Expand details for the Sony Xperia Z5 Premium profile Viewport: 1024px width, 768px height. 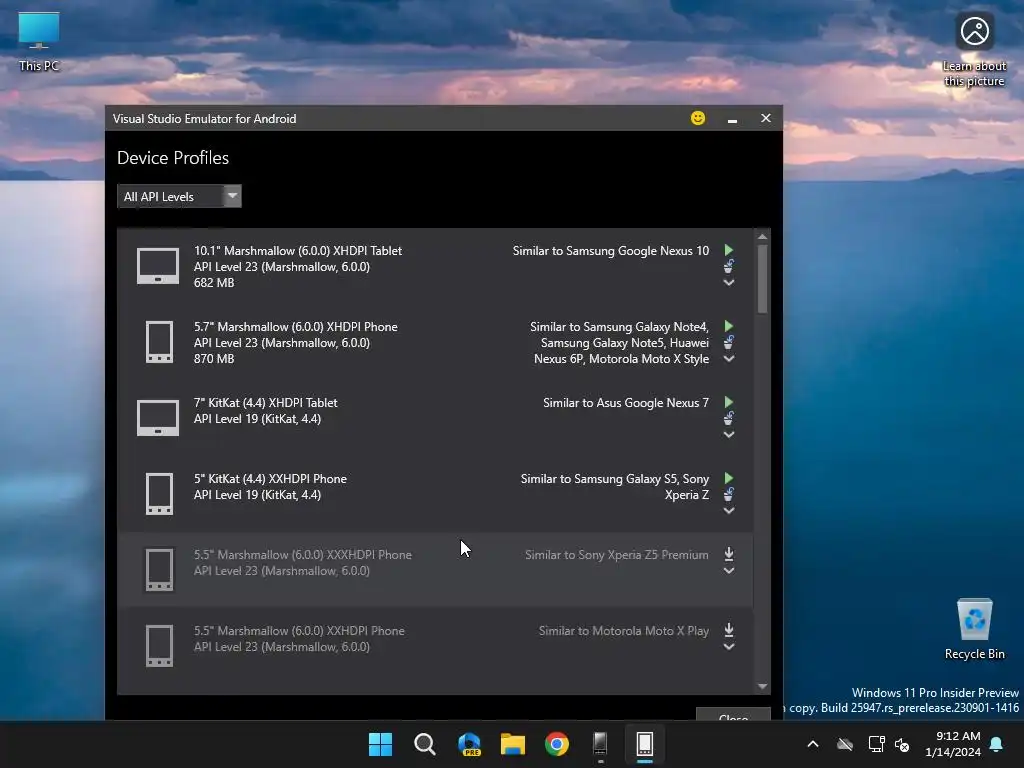click(x=729, y=571)
